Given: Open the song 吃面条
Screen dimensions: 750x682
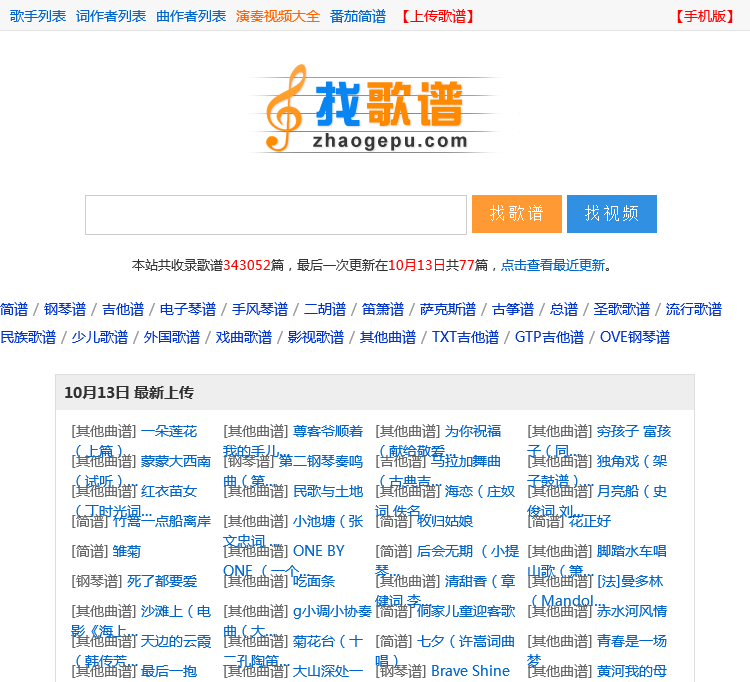Looking at the screenshot, I should 314,581.
